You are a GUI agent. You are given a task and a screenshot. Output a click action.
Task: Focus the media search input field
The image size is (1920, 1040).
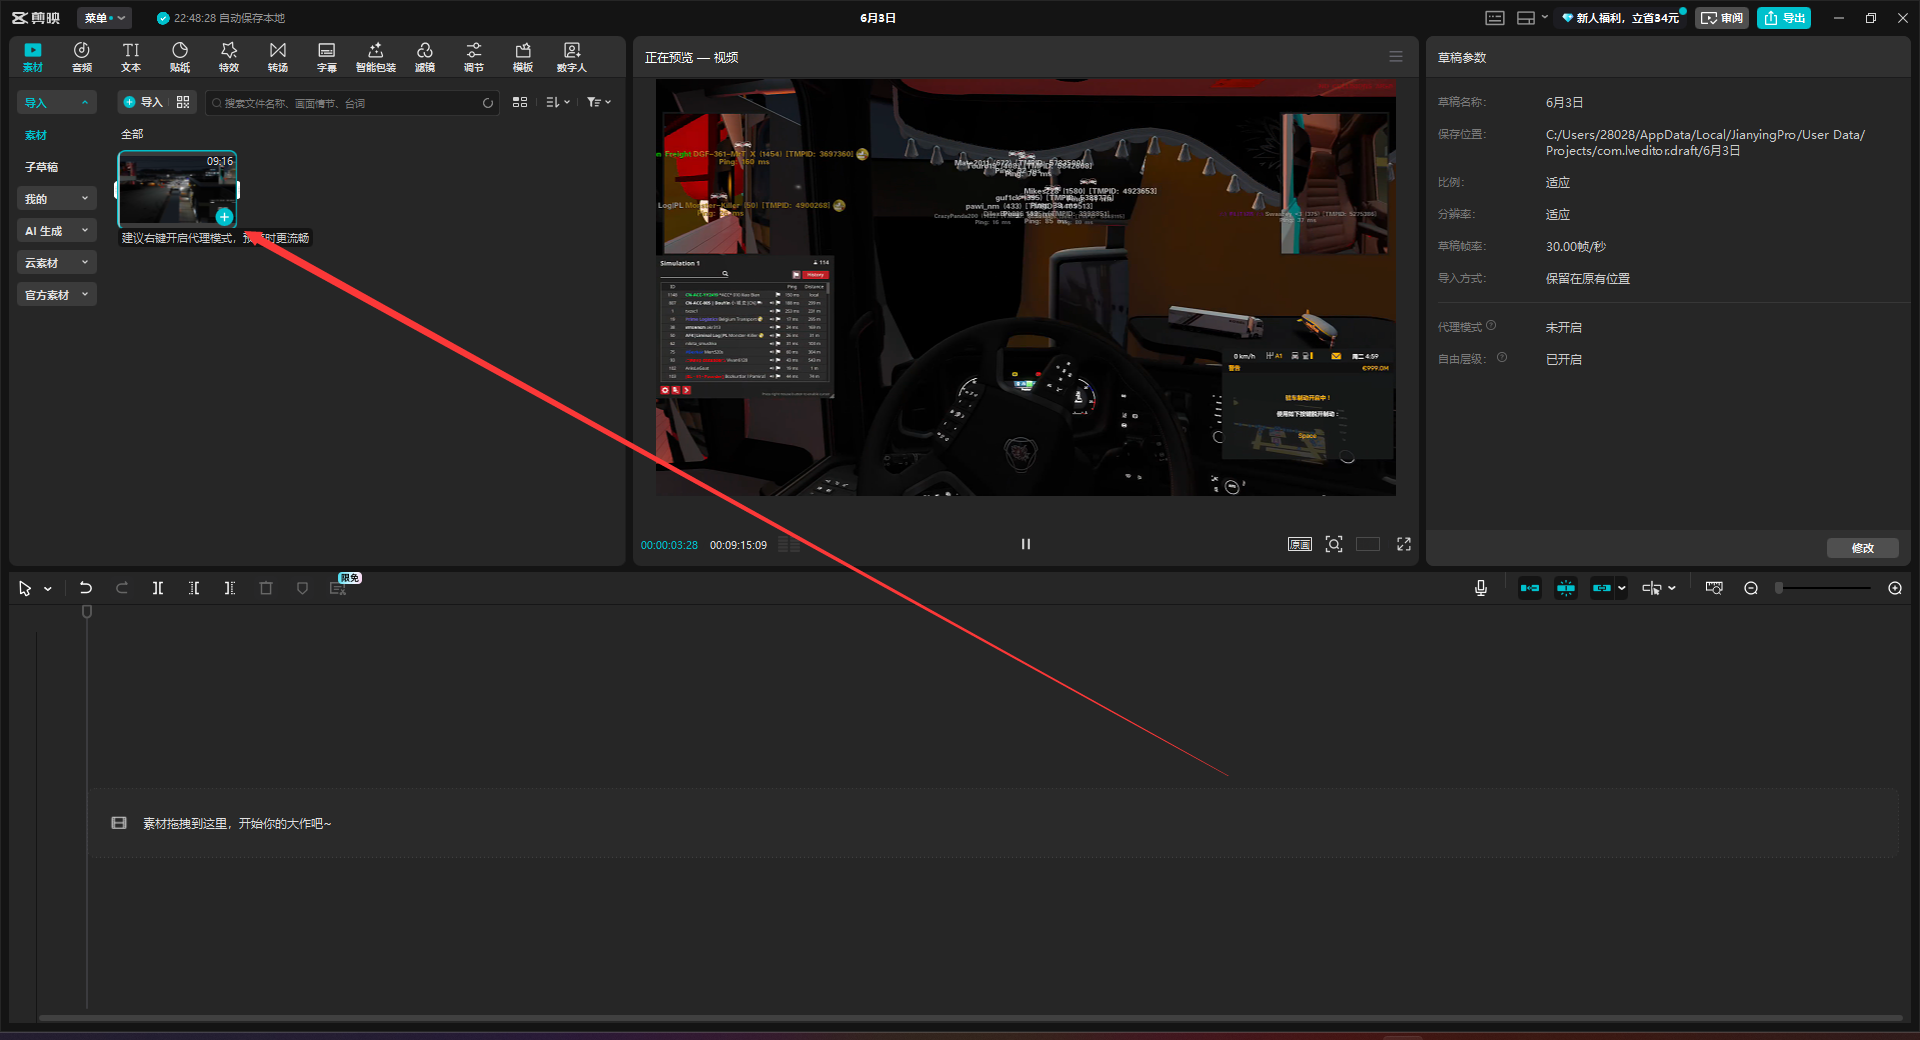coord(350,103)
